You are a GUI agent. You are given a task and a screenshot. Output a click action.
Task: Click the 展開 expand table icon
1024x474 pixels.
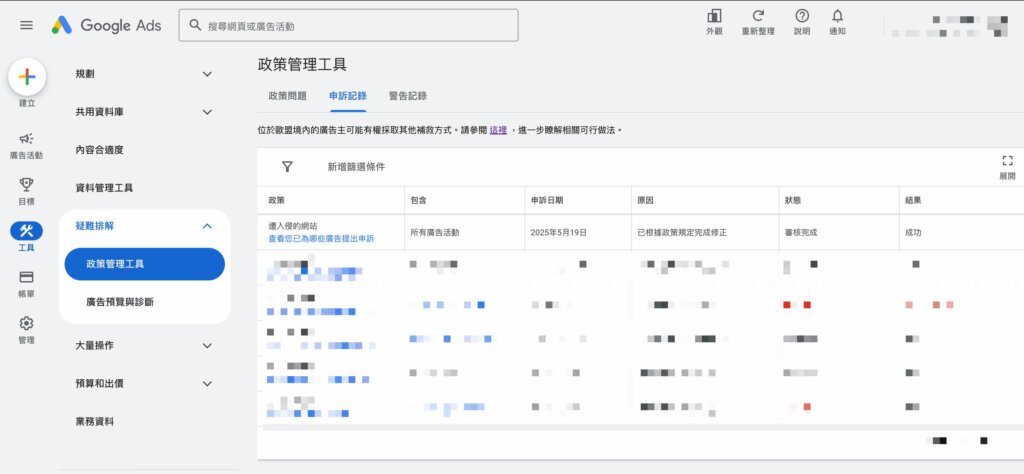click(x=1007, y=161)
